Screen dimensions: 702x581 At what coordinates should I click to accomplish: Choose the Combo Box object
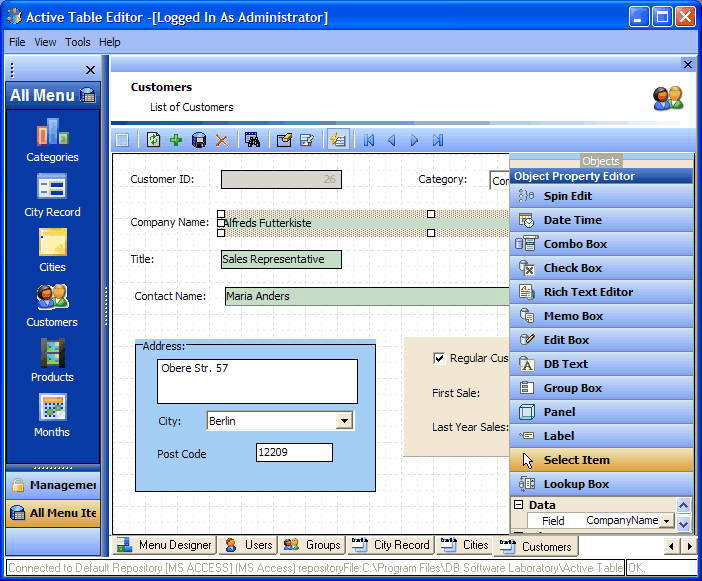pyautogui.click(x=601, y=244)
